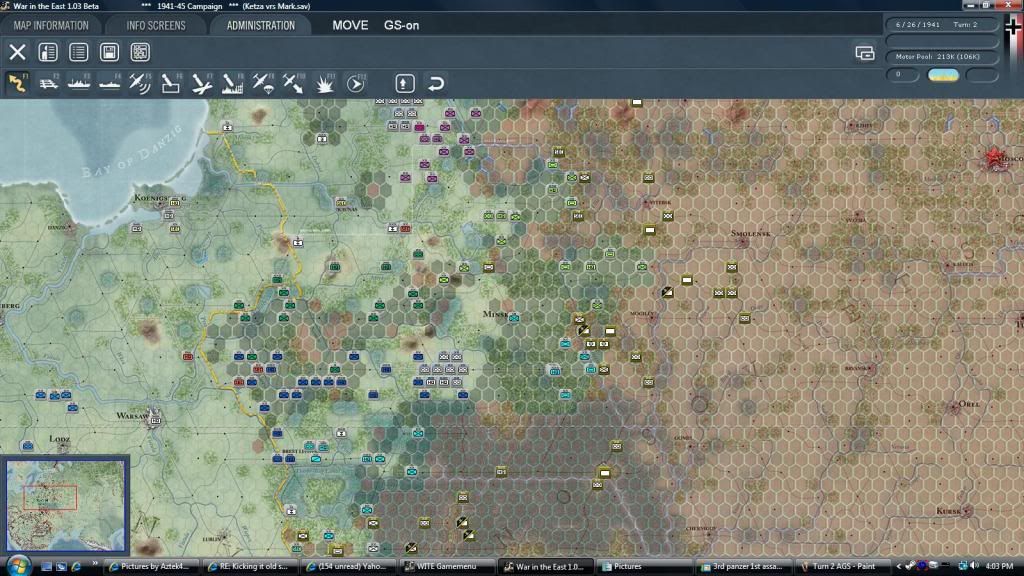Click the 4:03 PM taskbar clock
Screen dimensions: 1024x576
pos(999,566)
